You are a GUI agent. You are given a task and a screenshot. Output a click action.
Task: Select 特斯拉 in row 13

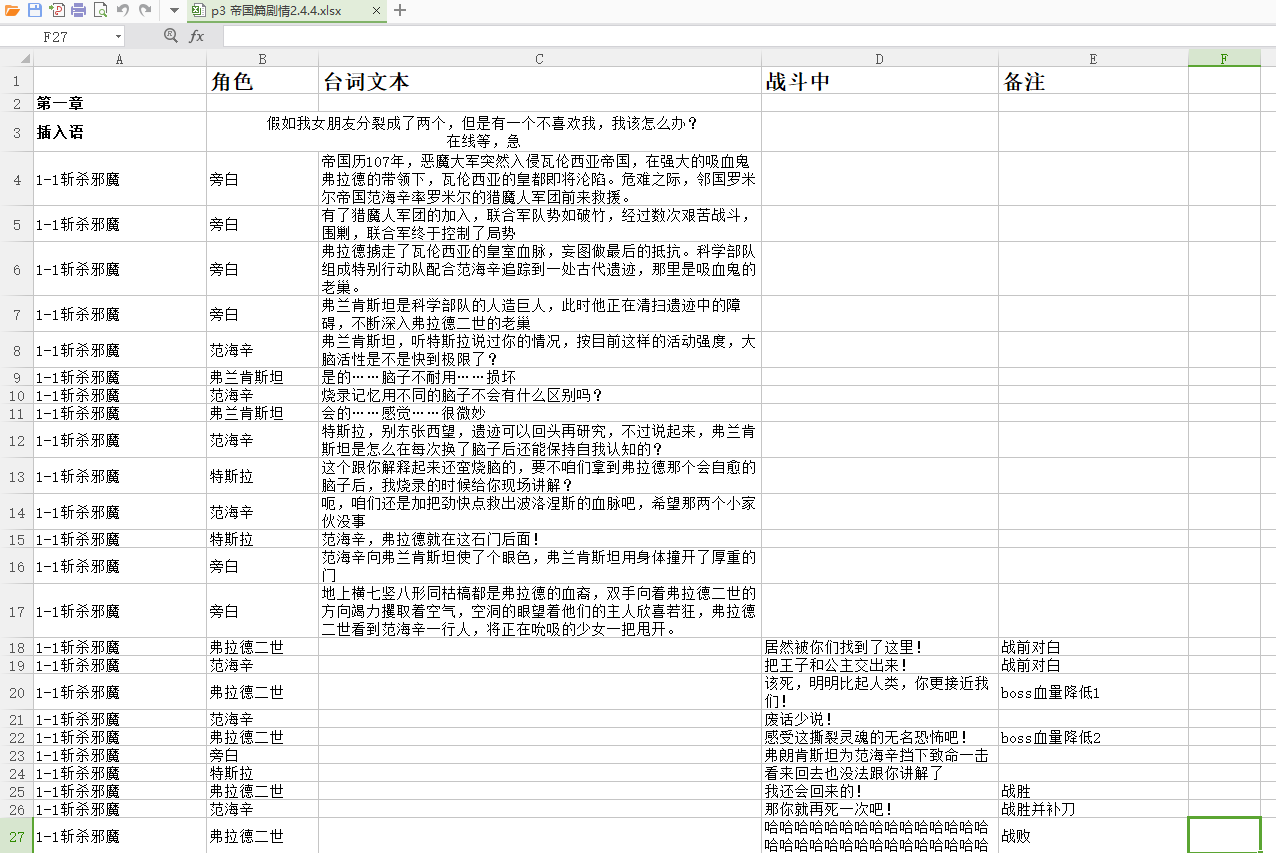pos(263,476)
